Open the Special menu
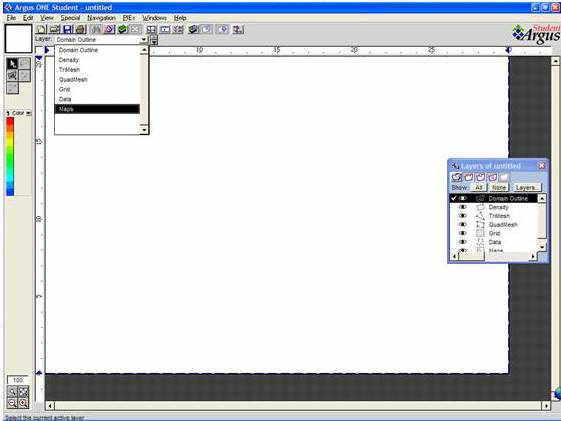Image resolution: width=561 pixels, height=421 pixels. pyautogui.click(x=70, y=18)
